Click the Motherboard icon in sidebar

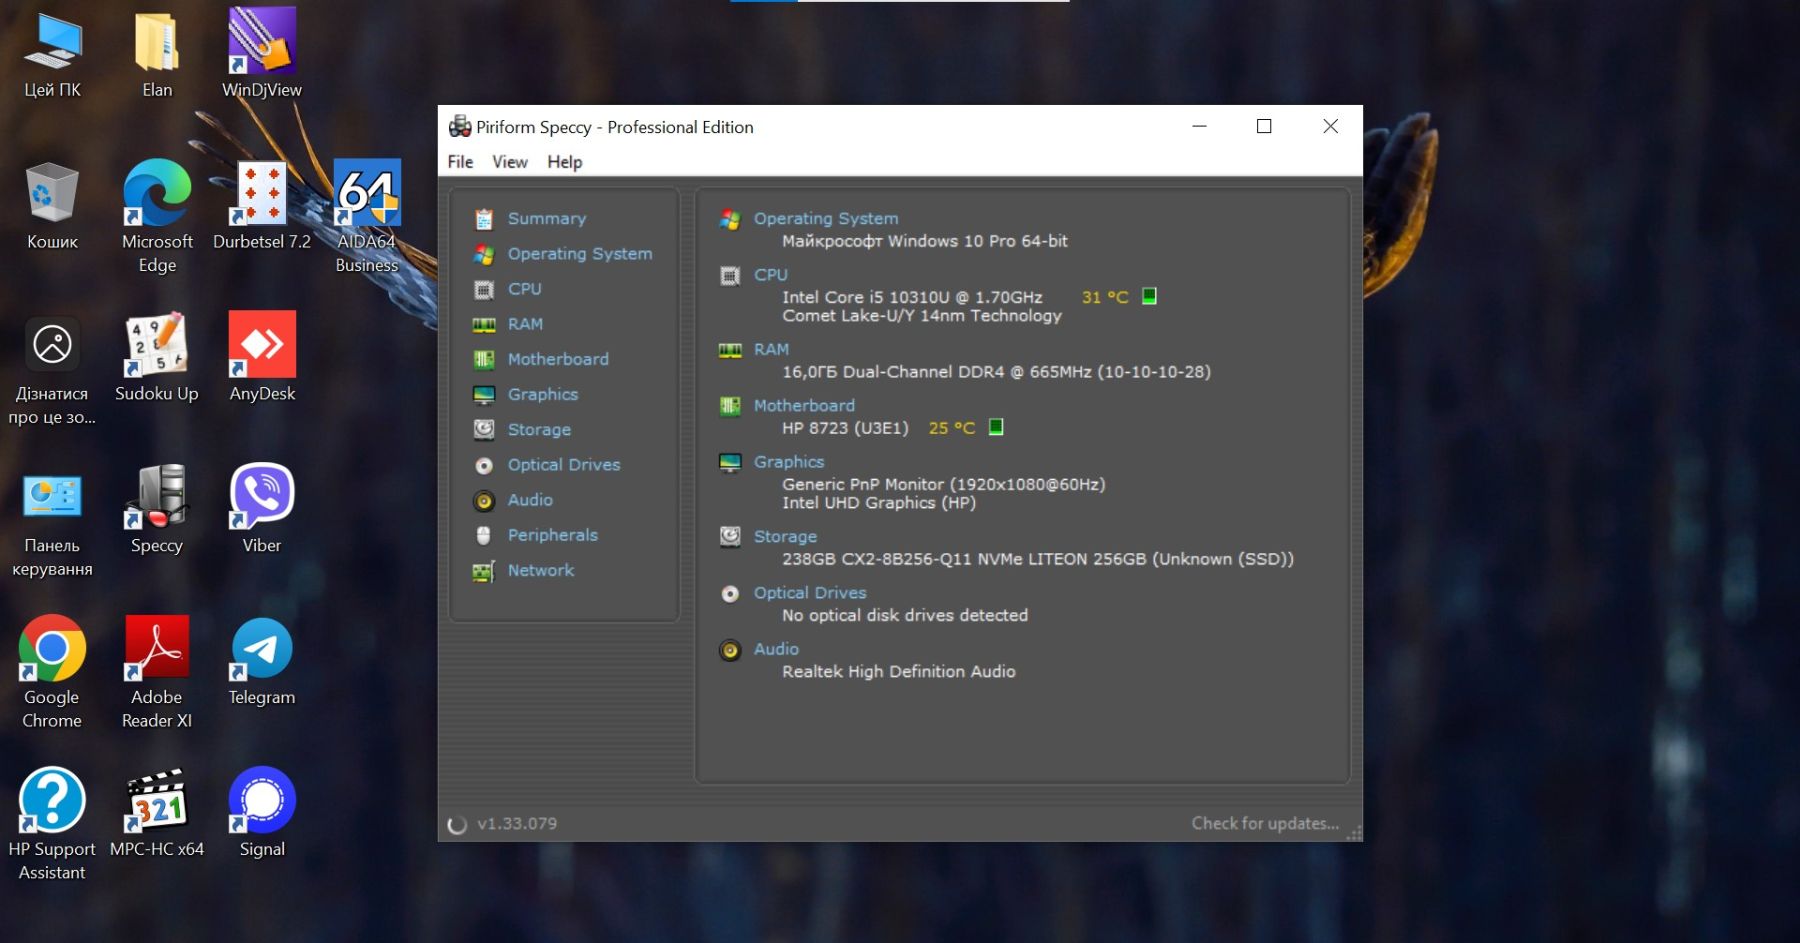click(x=484, y=360)
